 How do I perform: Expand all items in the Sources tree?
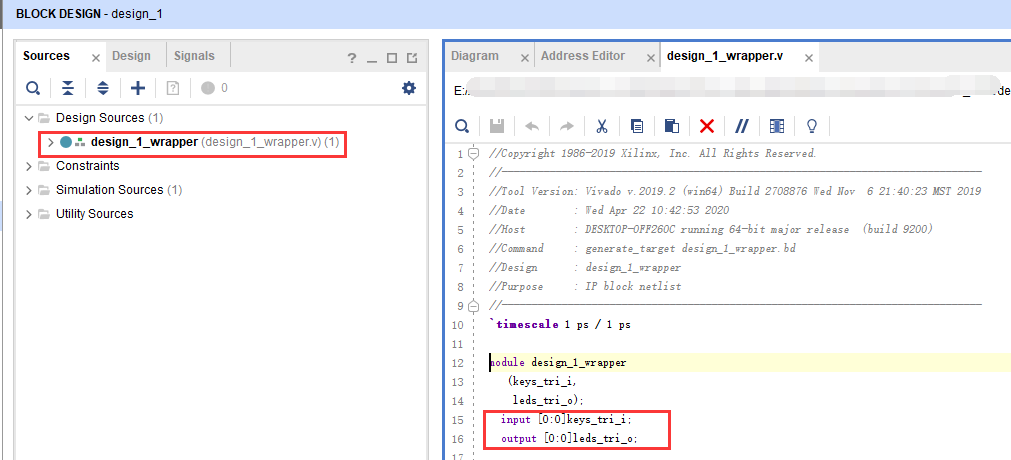coord(103,88)
